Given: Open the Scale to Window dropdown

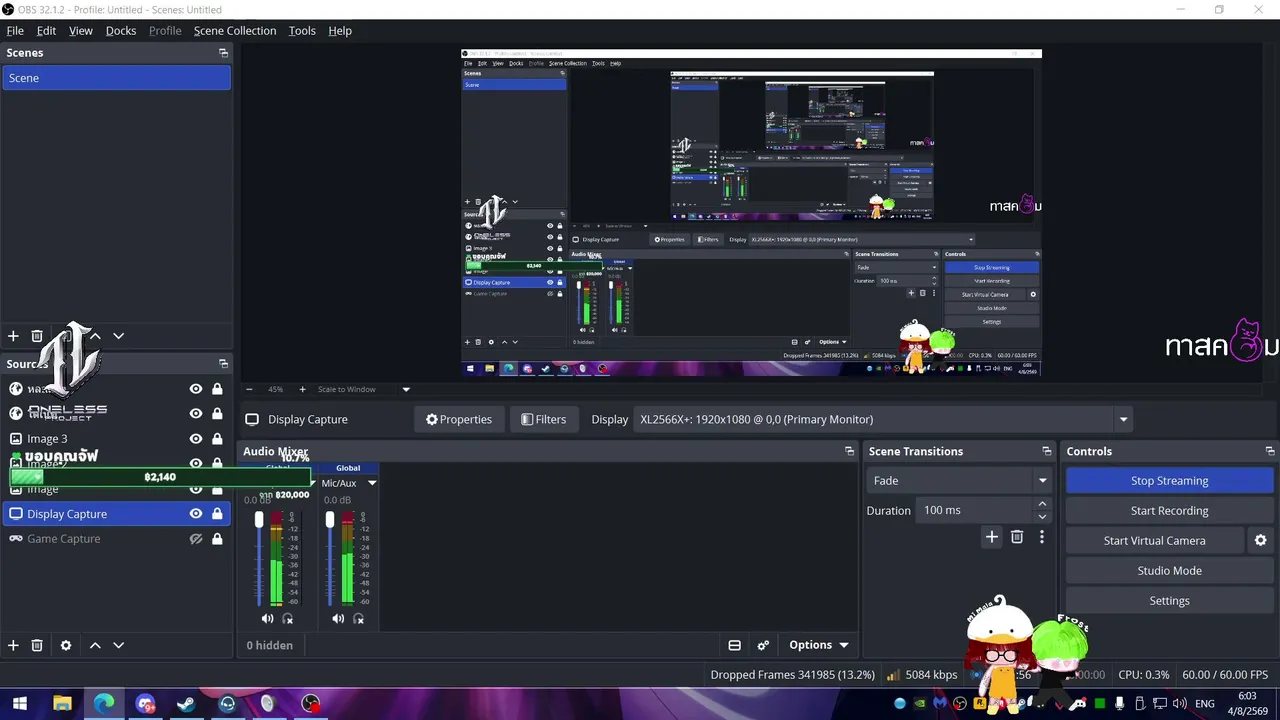Looking at the screenshot, I should (x=406, y=389).
